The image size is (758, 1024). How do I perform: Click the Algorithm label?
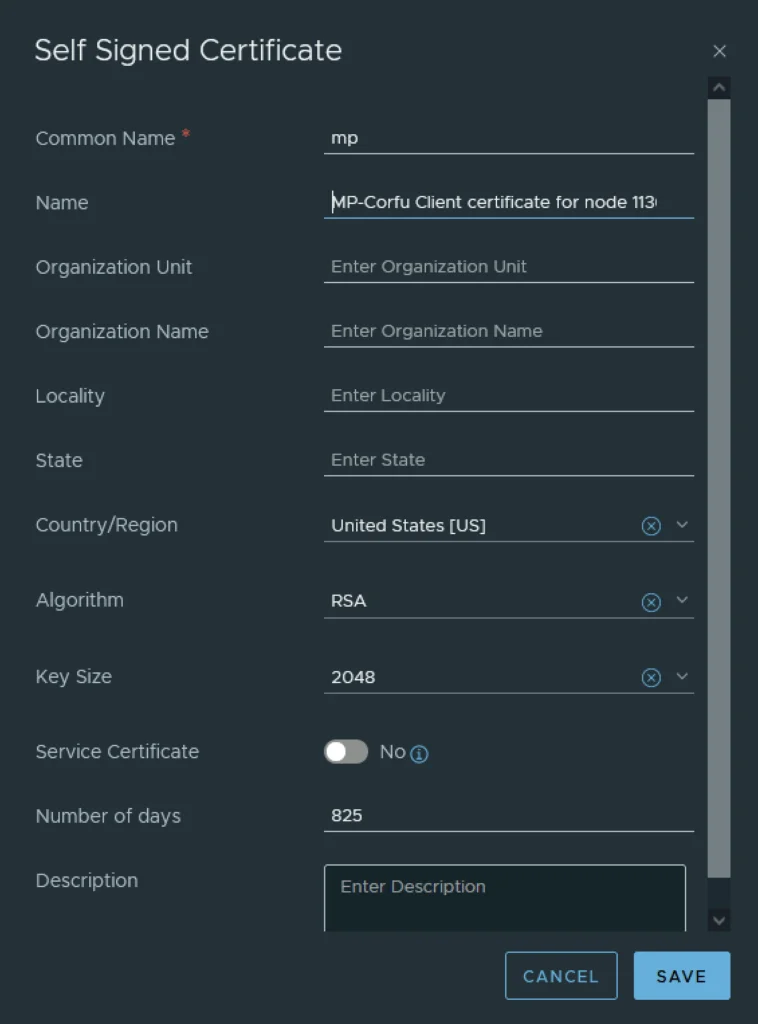[79, 600]
